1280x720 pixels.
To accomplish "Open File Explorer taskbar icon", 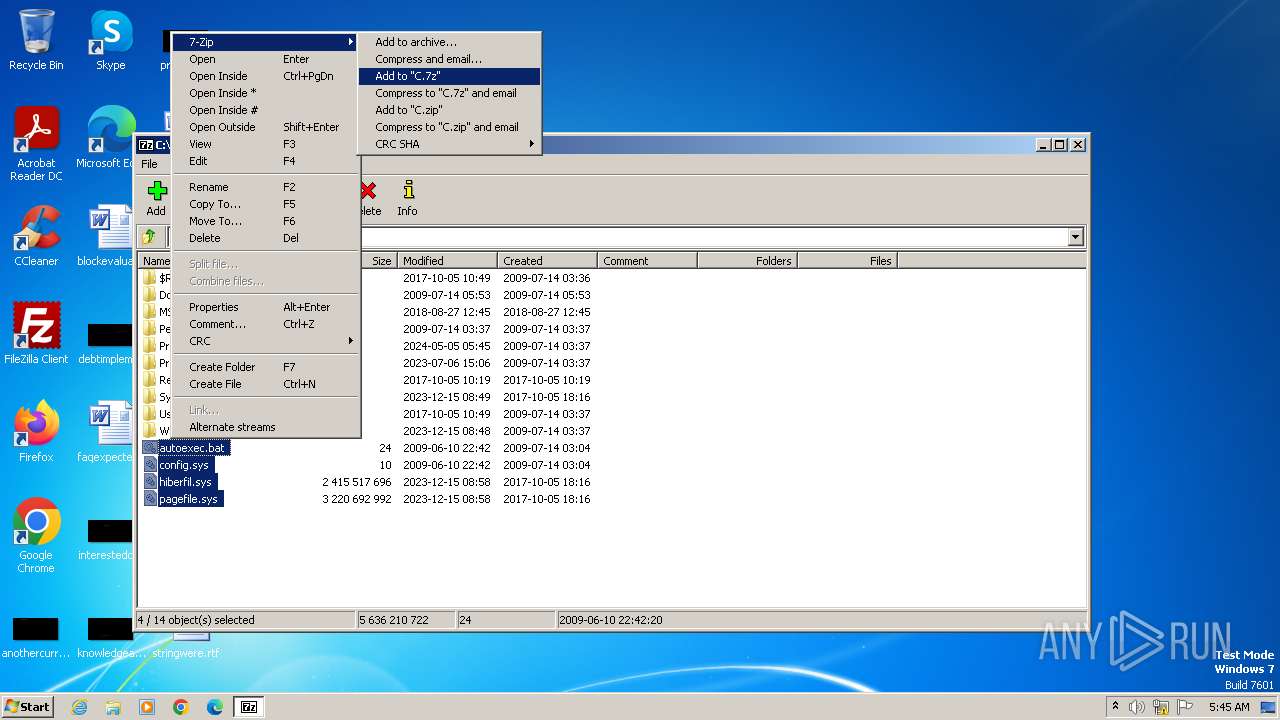I will click(113, 707).
